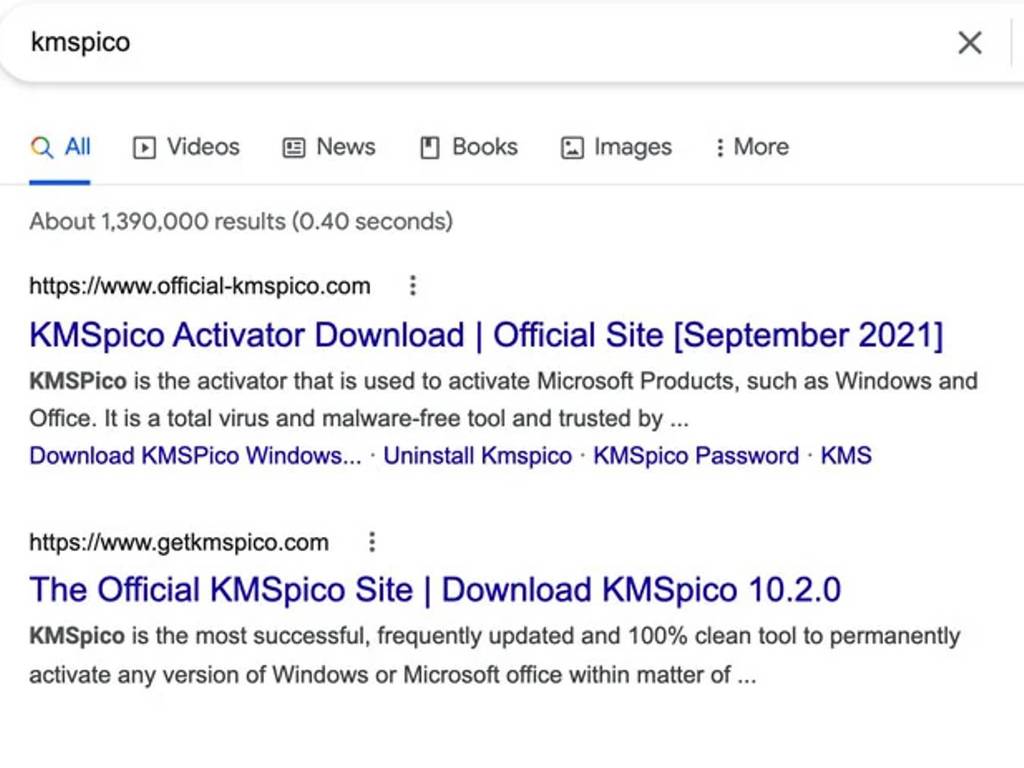Image resolution: width=1024 pixels, height=768 pixels.
Task: Follow the KMSpico Password sitelink
Action: point(696,455)
